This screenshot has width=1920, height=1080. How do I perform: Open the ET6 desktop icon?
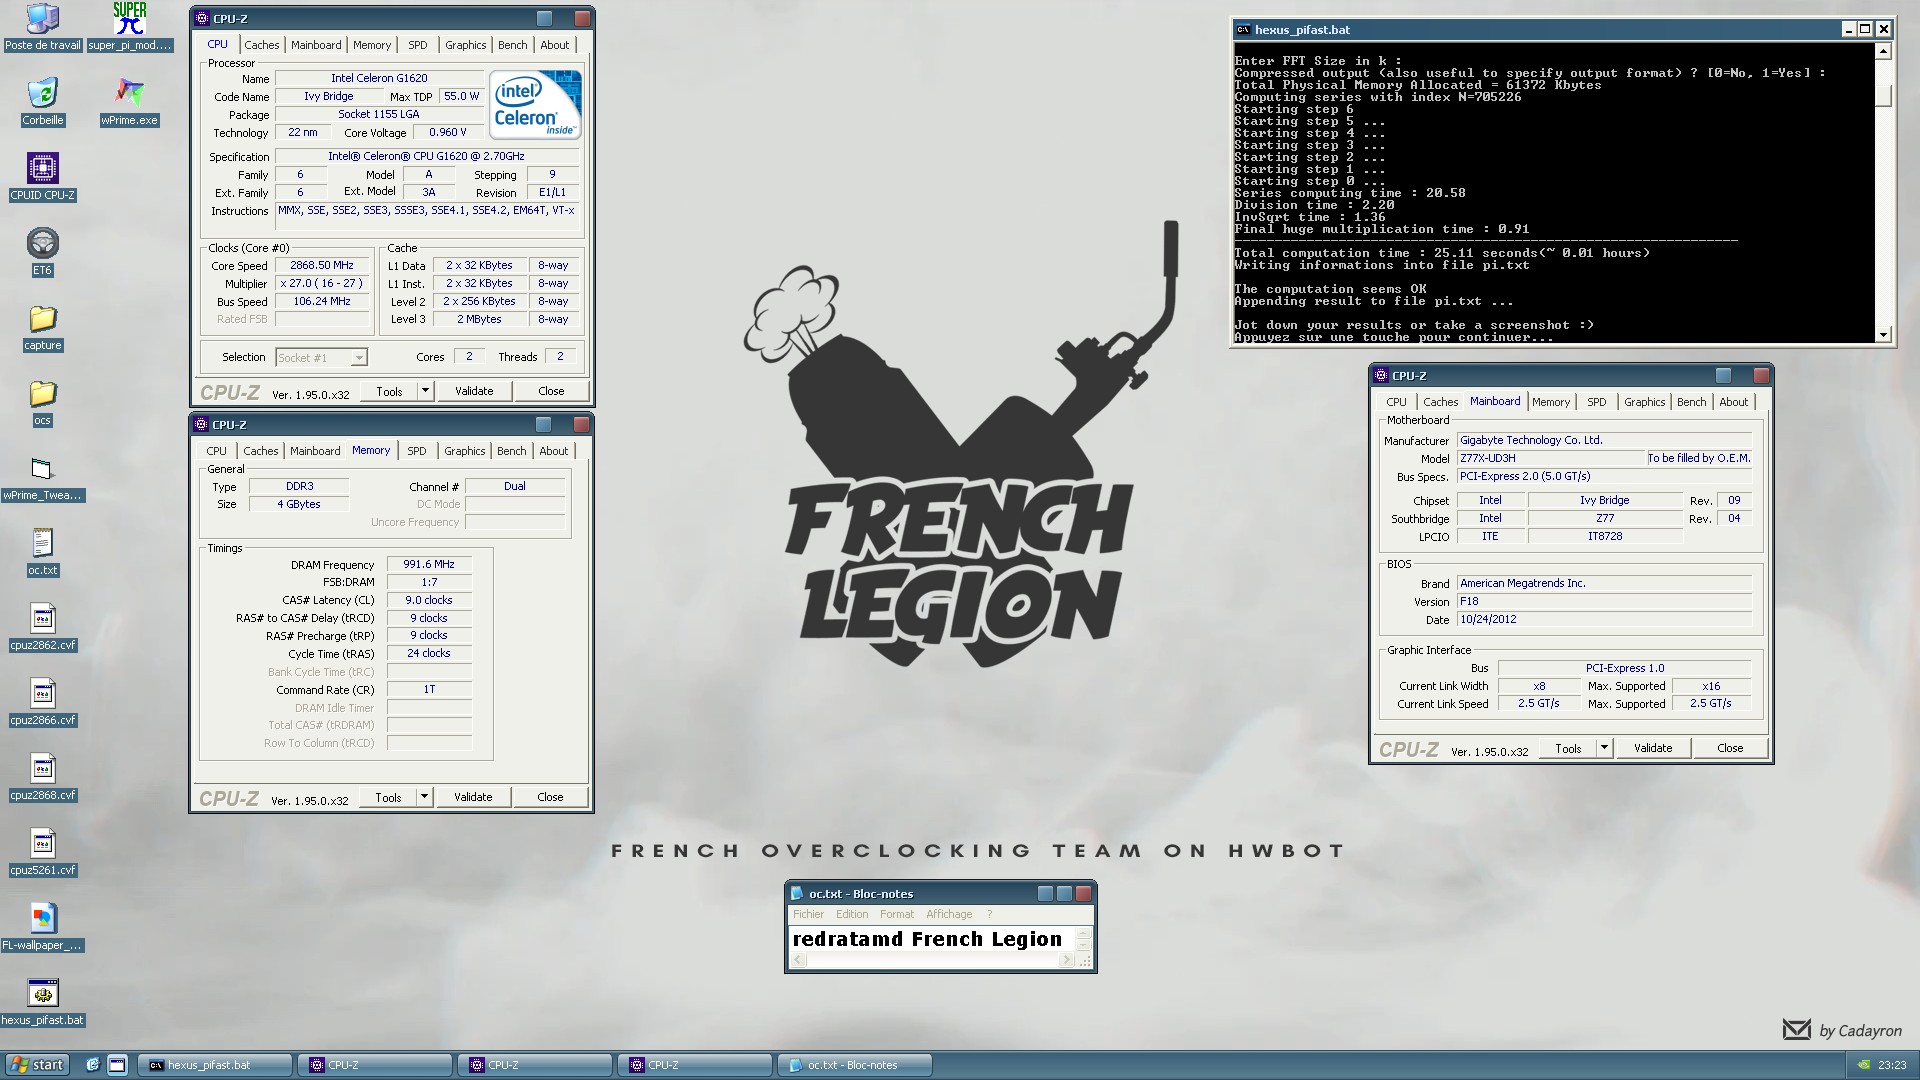tap(42, 252)
